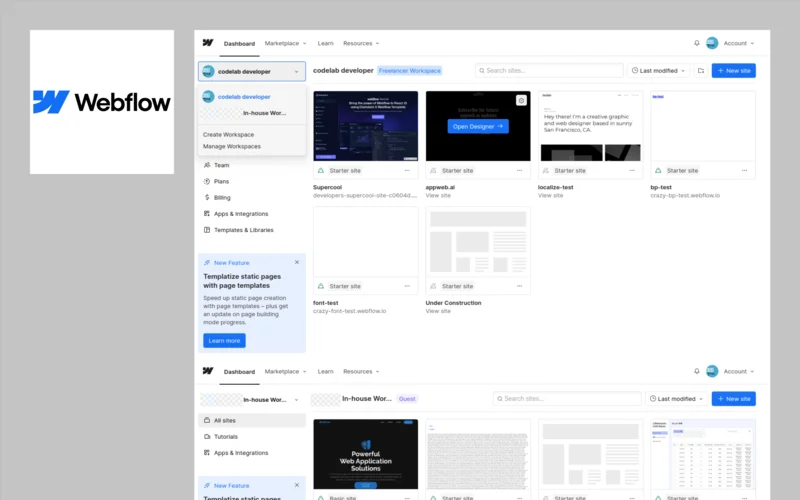
Task: Open the ellipsis menu on the bp-test card
Action: (744, 170)
